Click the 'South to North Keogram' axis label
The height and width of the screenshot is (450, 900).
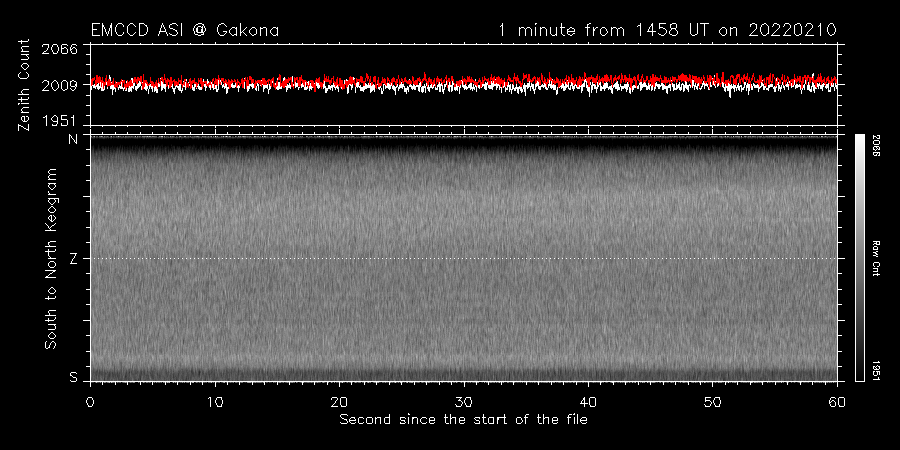pos(51,258)
